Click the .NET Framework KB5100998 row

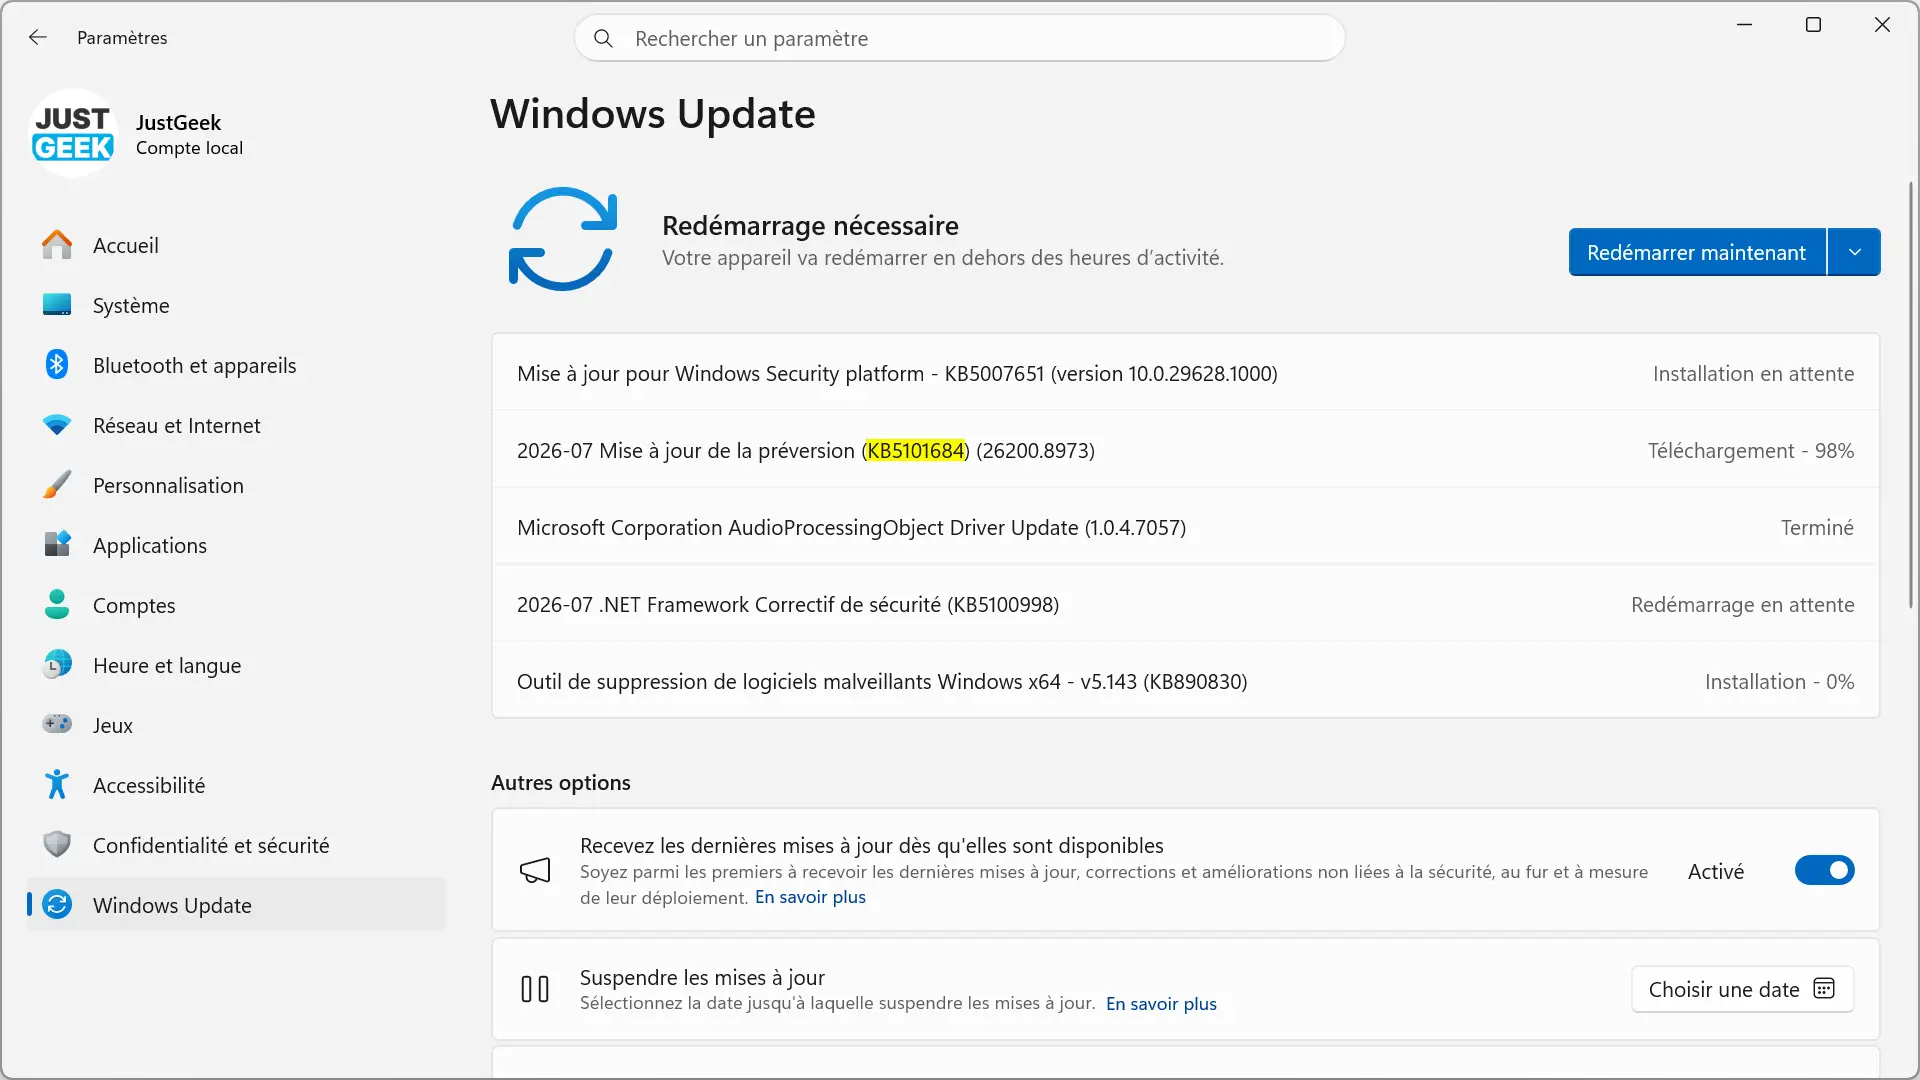point(1185,604)
